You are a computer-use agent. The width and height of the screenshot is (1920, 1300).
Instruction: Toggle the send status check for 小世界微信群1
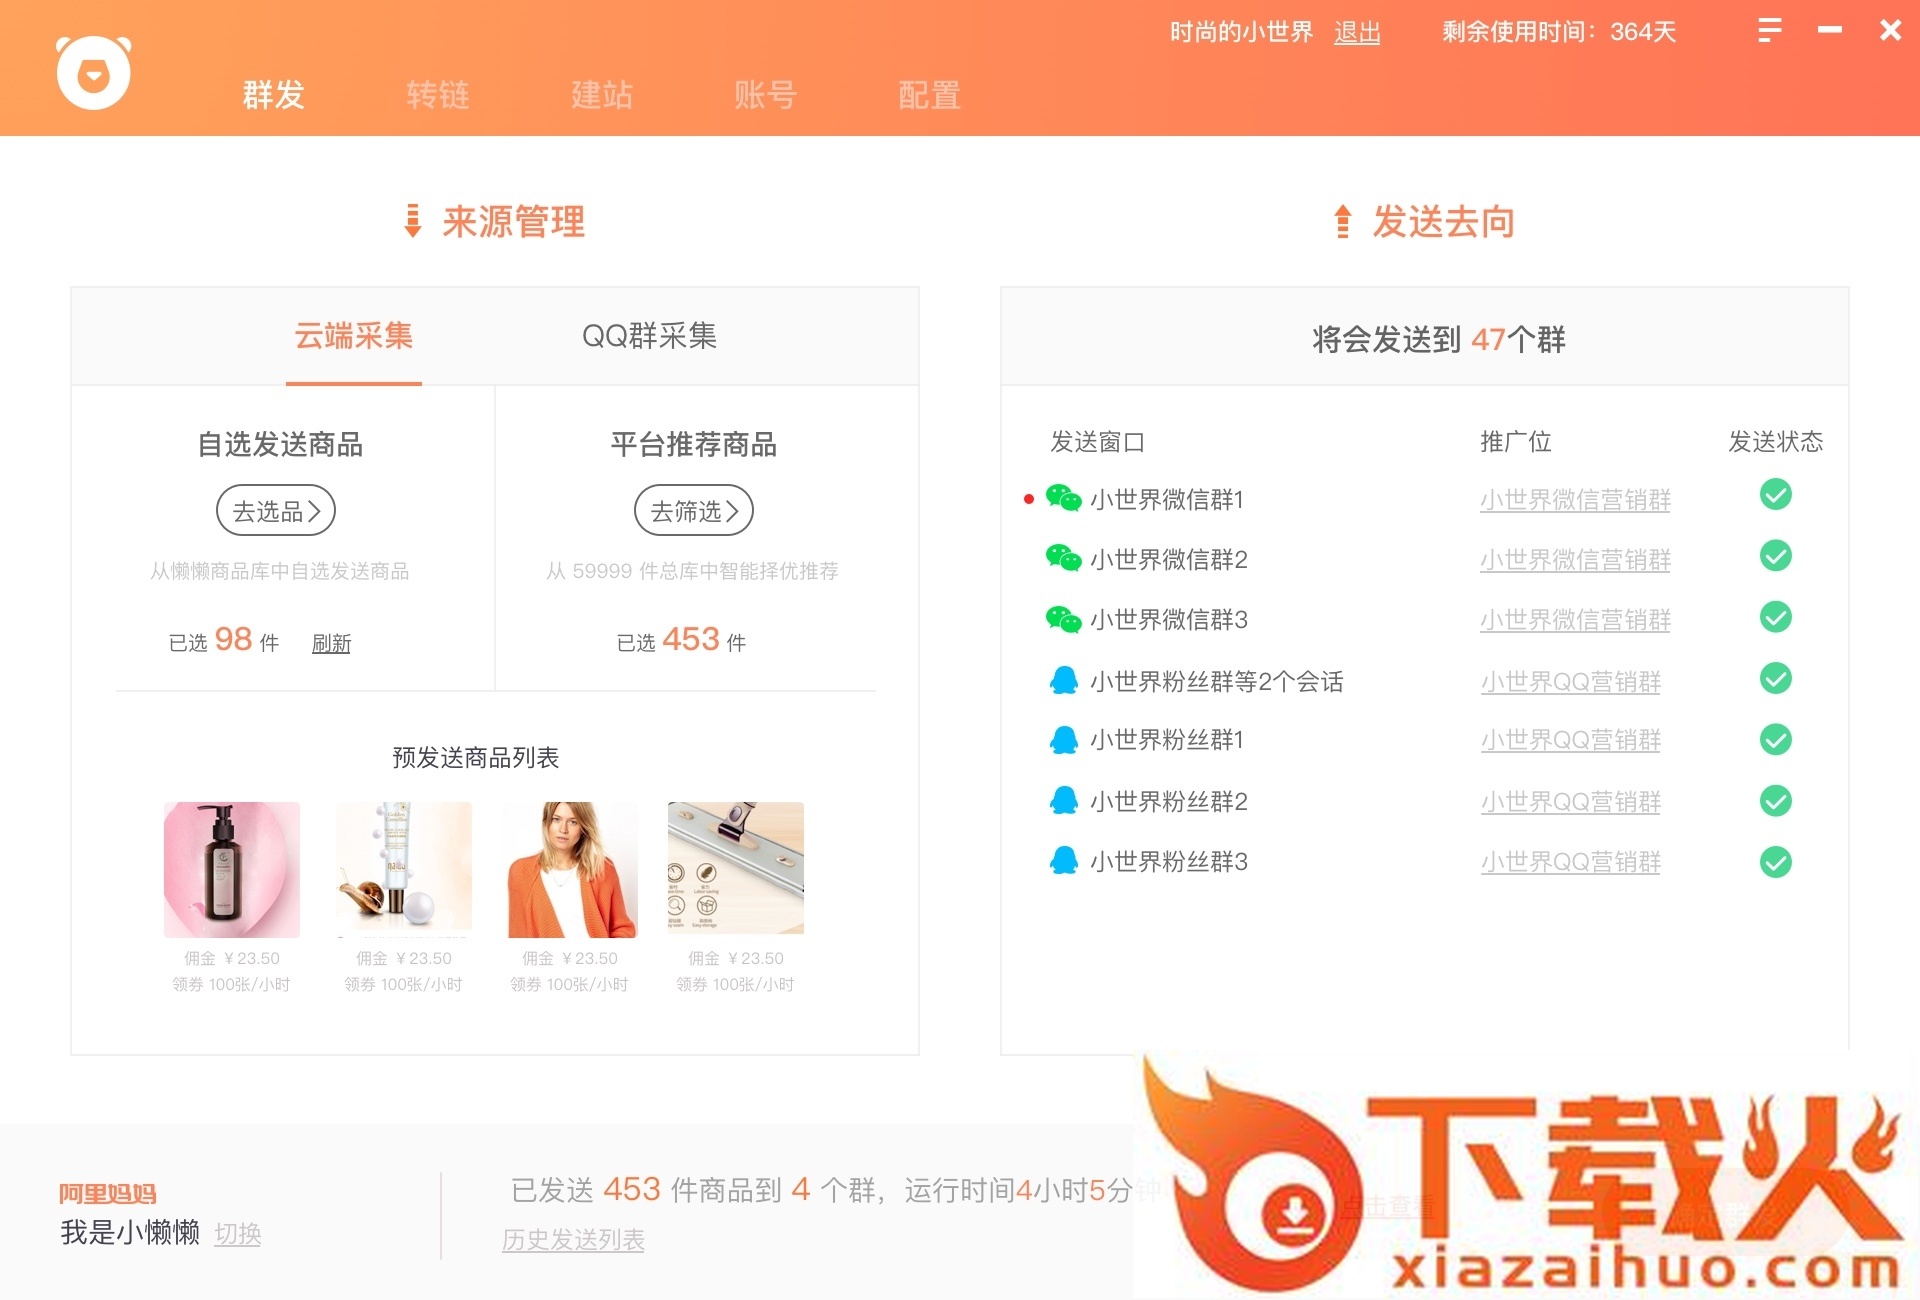pyautogui.click(x=1776, y=495)
